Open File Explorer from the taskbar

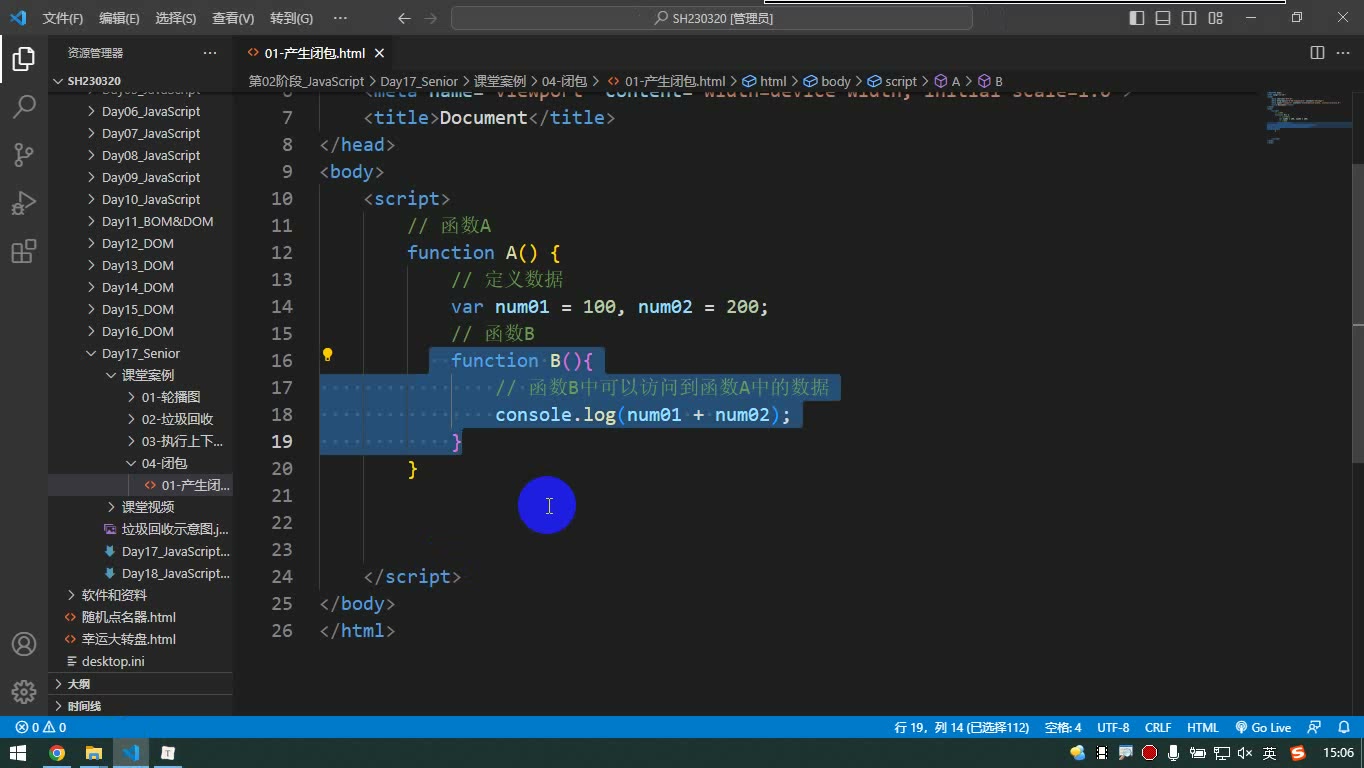point(94,753)
